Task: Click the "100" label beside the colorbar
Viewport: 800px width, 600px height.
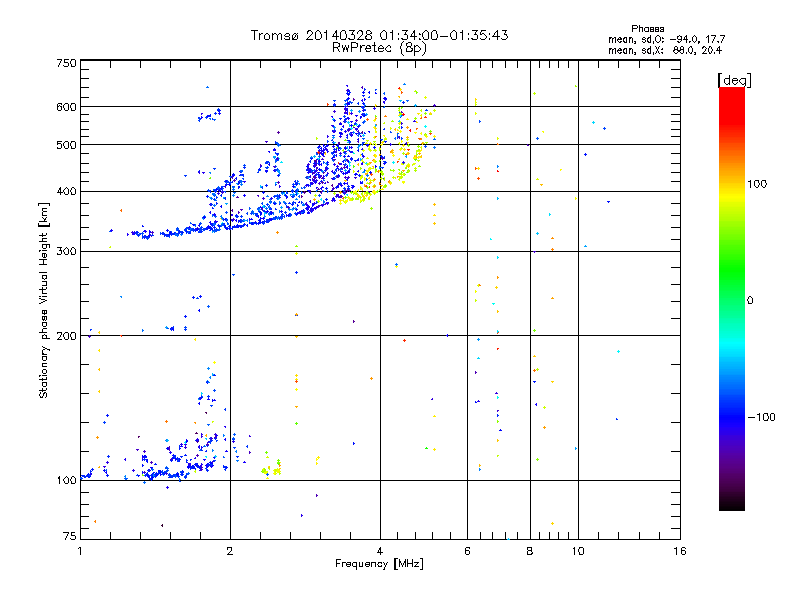Action: 757,184
